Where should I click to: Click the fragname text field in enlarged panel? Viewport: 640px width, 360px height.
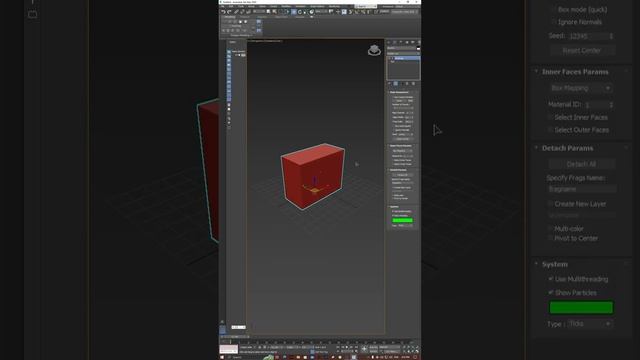(x=582, y=189)
